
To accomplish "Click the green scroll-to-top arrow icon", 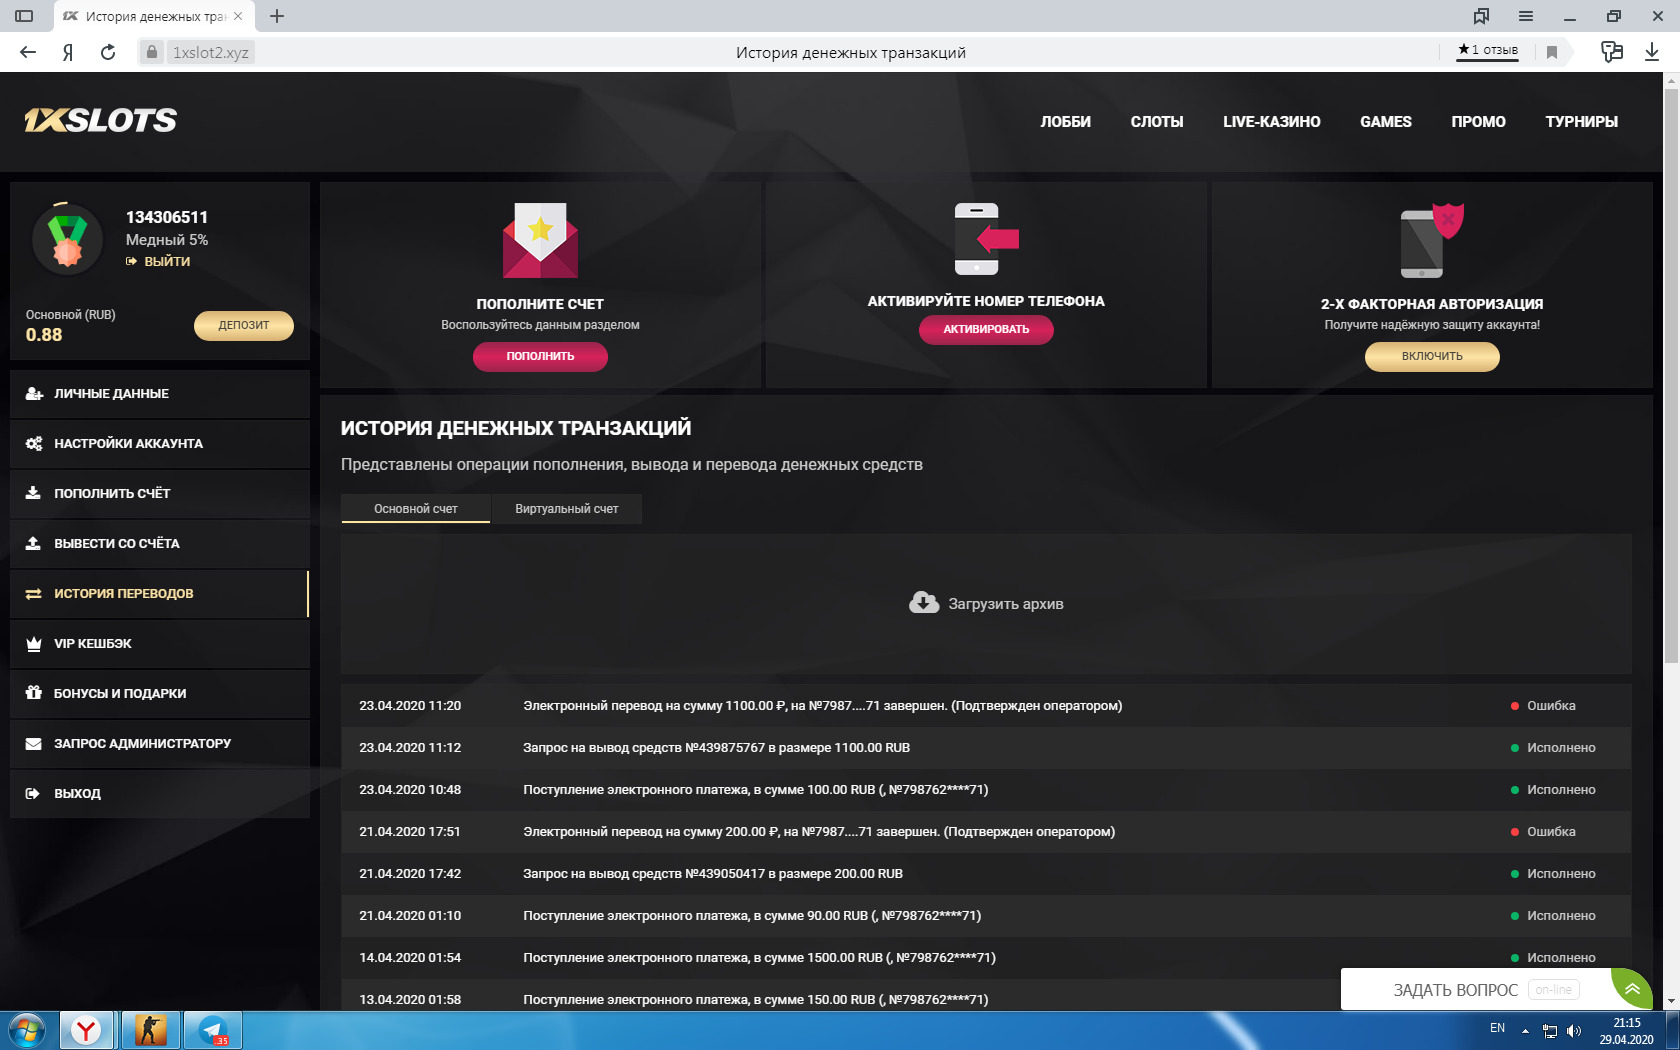I will tap(1631, 989).
